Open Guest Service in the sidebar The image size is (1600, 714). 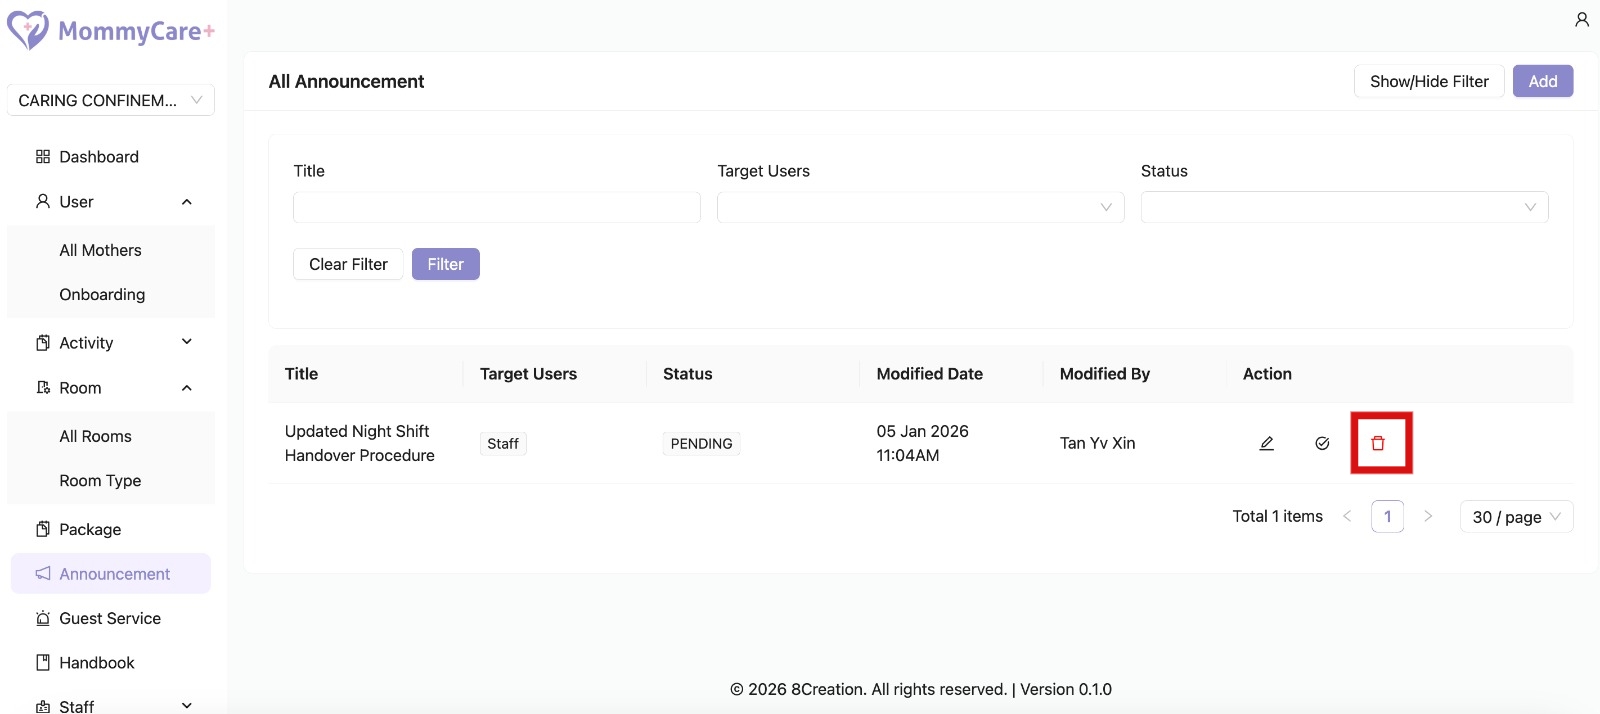coord(110,618)
